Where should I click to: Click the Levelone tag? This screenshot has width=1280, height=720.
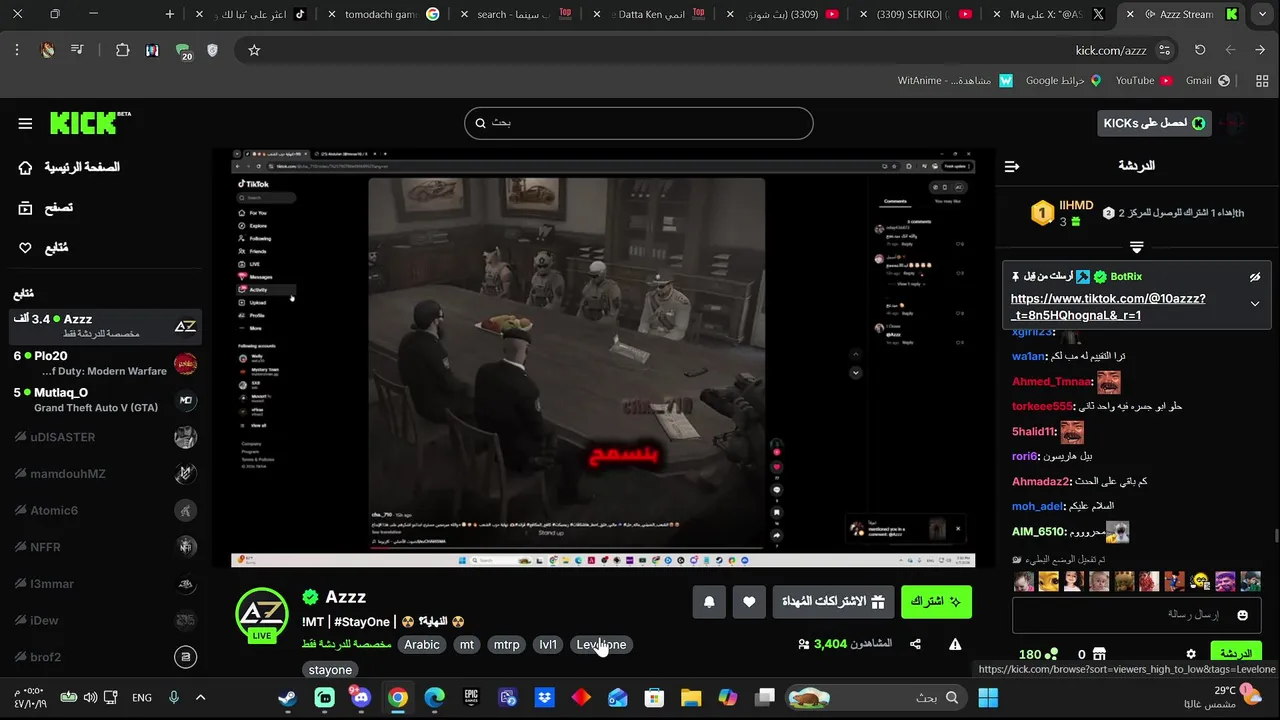[601, 645]
